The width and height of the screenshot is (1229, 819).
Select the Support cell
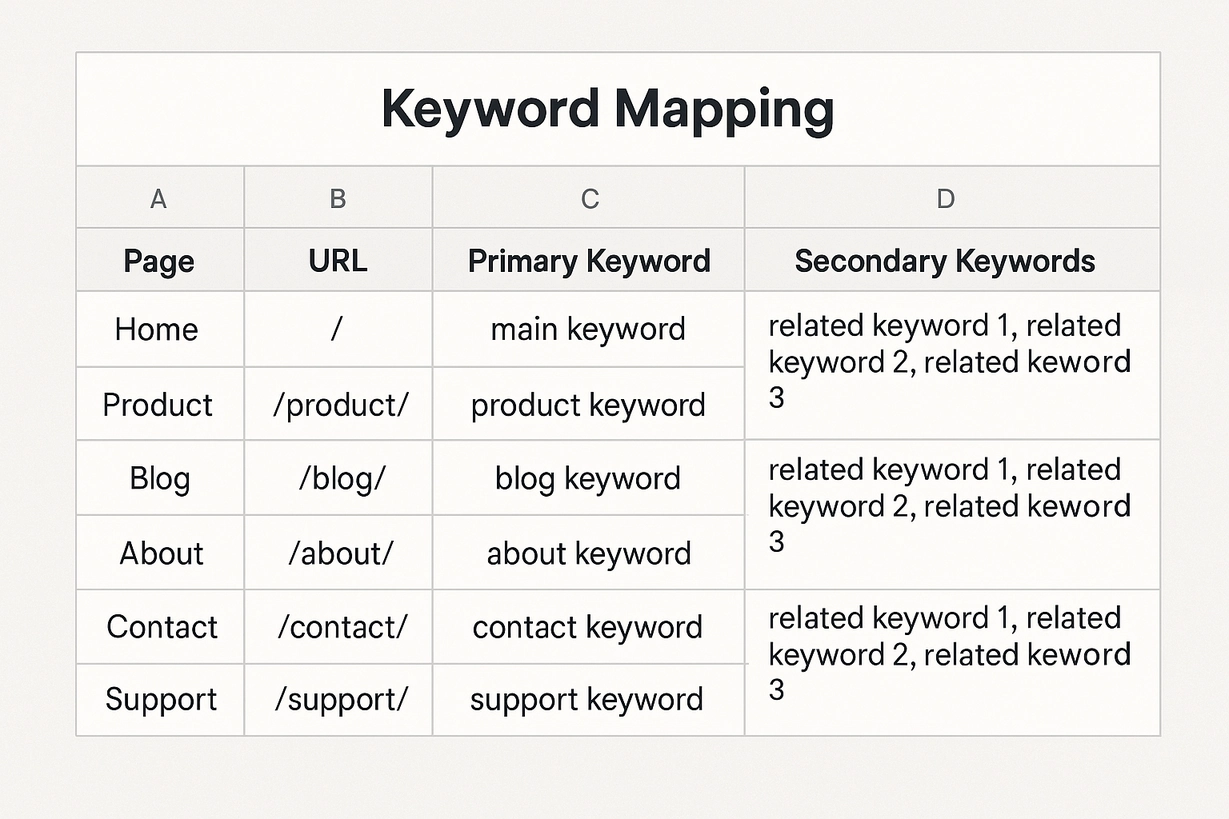pos(158,700)
